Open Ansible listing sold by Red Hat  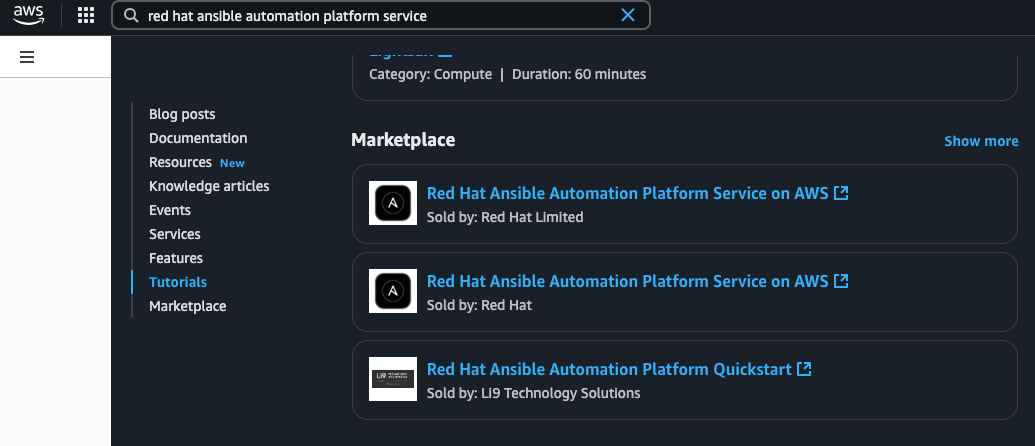tap(627, 281)
